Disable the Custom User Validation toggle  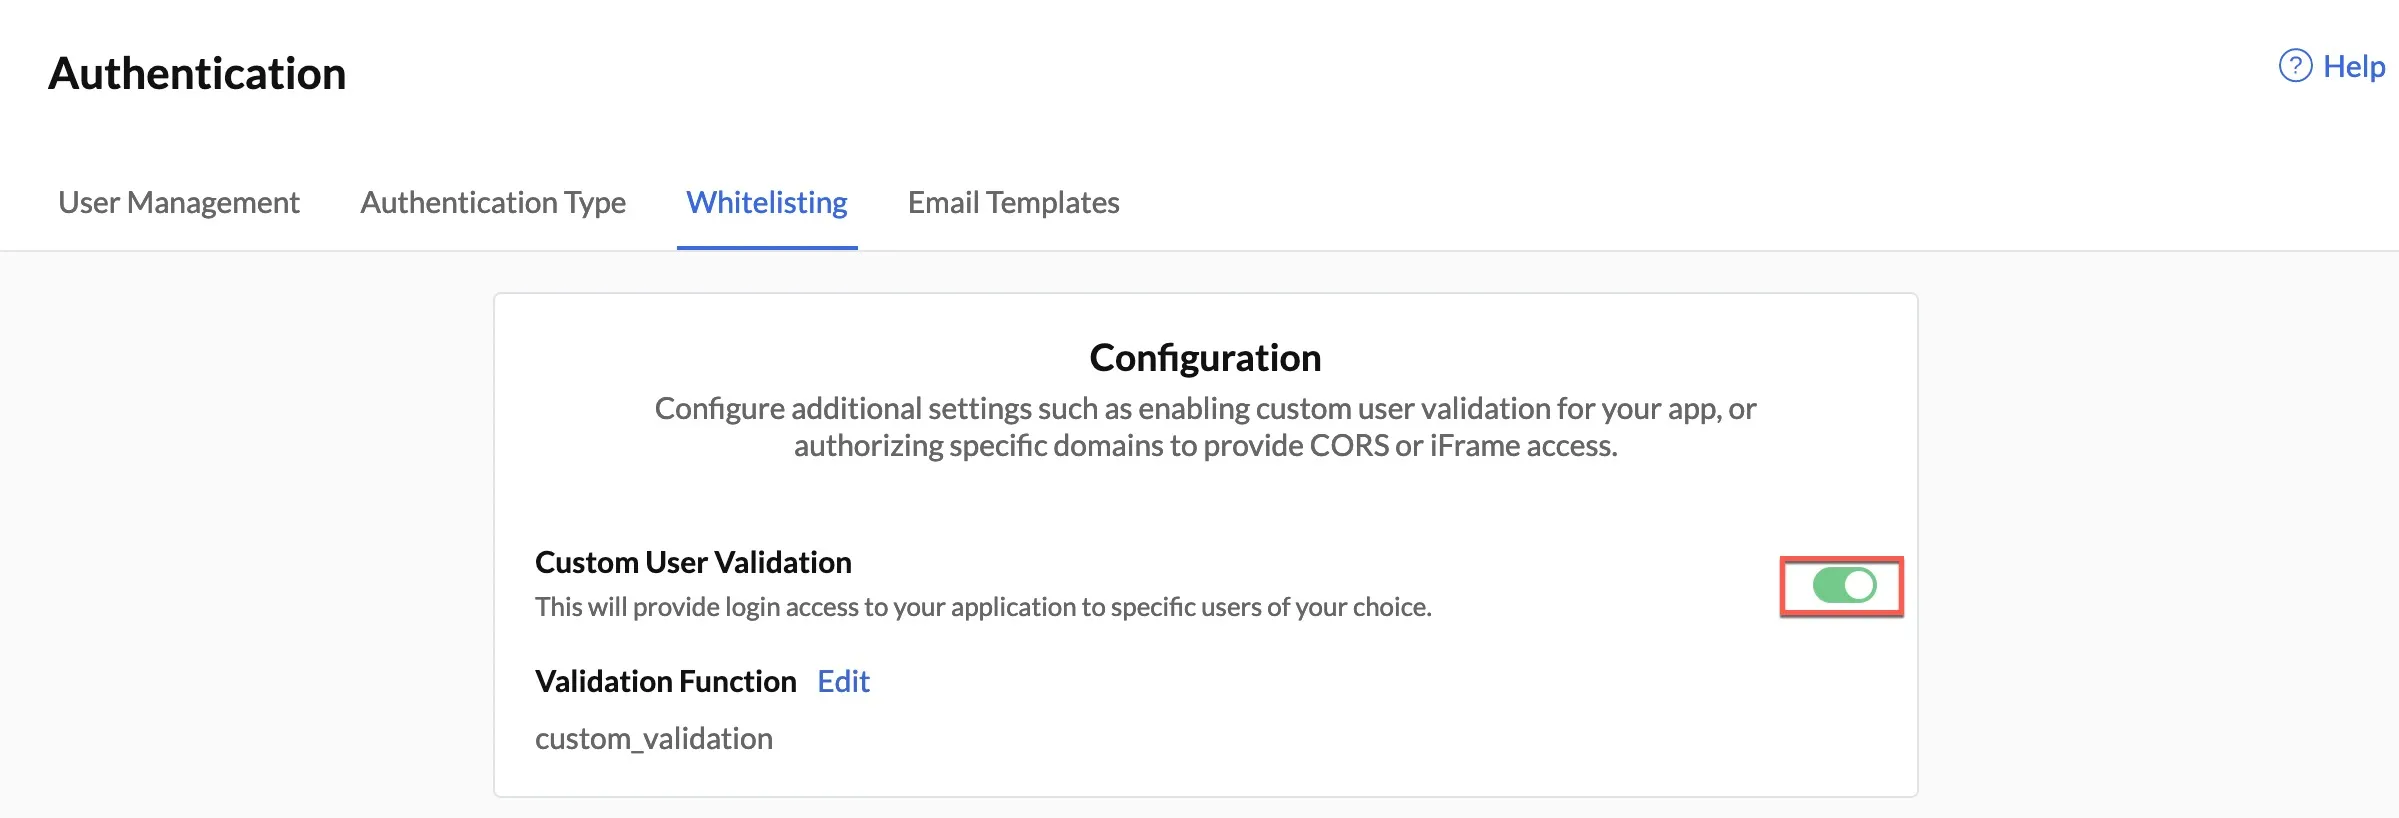[x=1844, y=585]
